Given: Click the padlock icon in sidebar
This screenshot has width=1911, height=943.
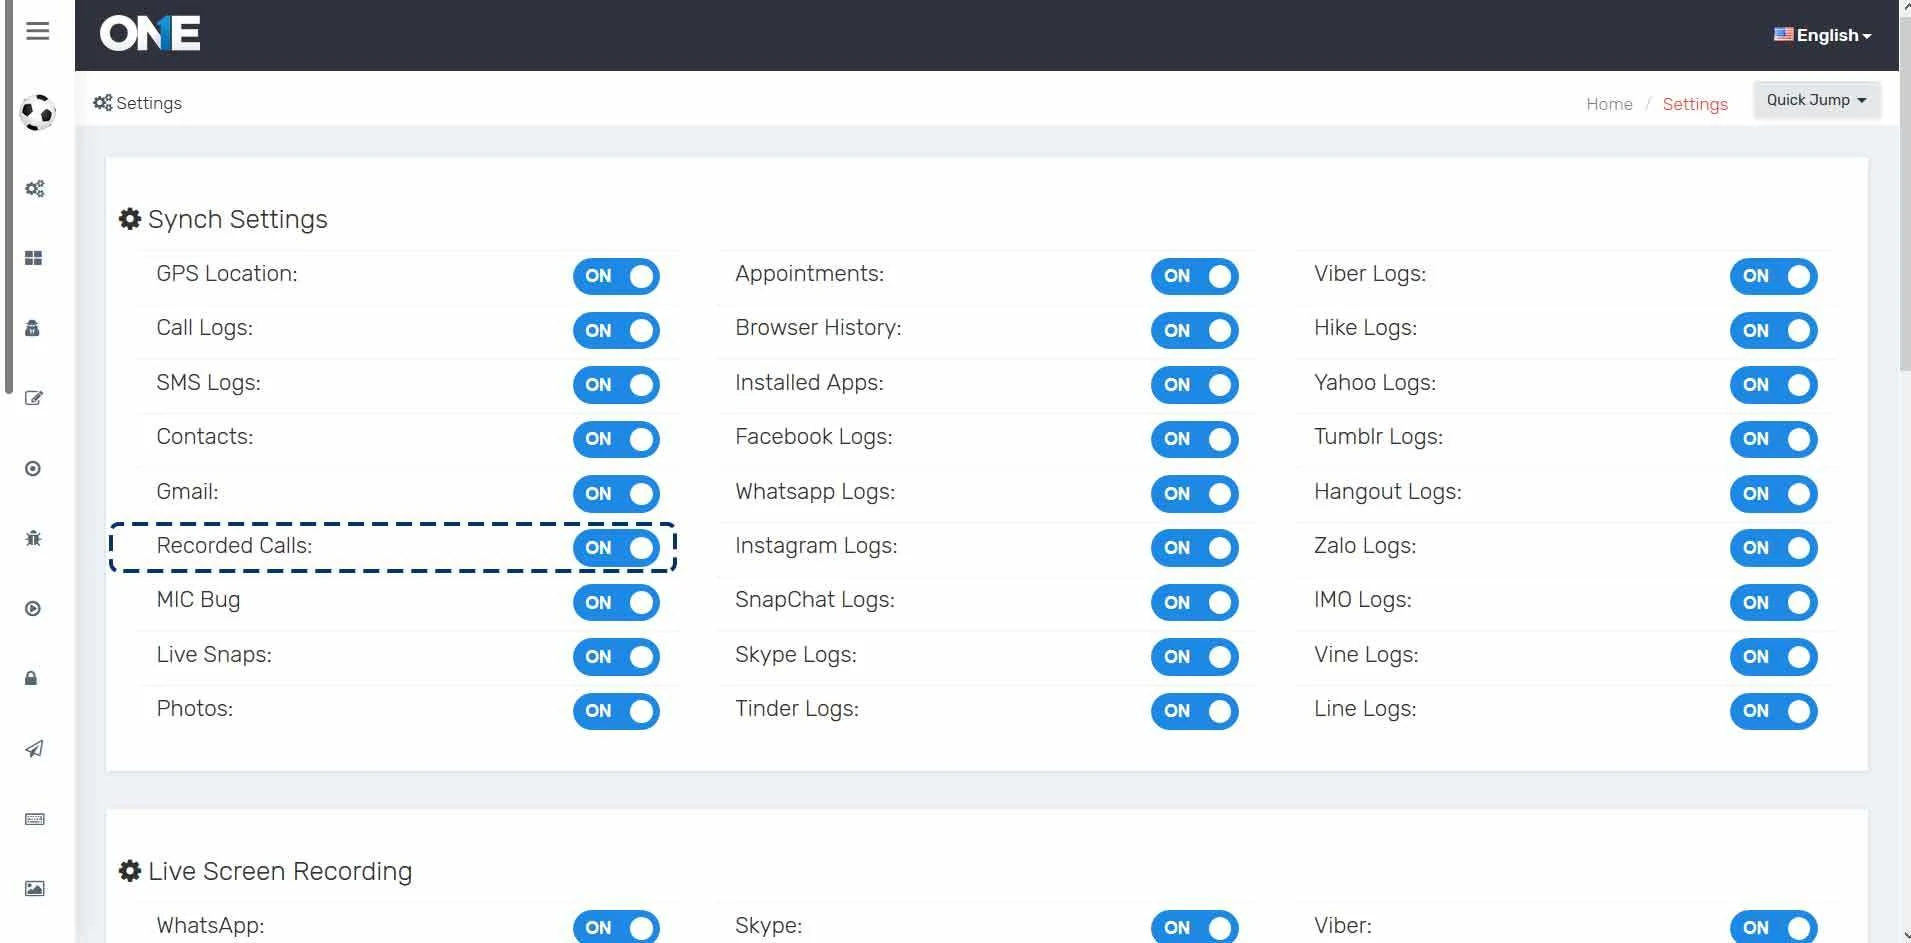Looking at the screenshot, I should (31, 679).
